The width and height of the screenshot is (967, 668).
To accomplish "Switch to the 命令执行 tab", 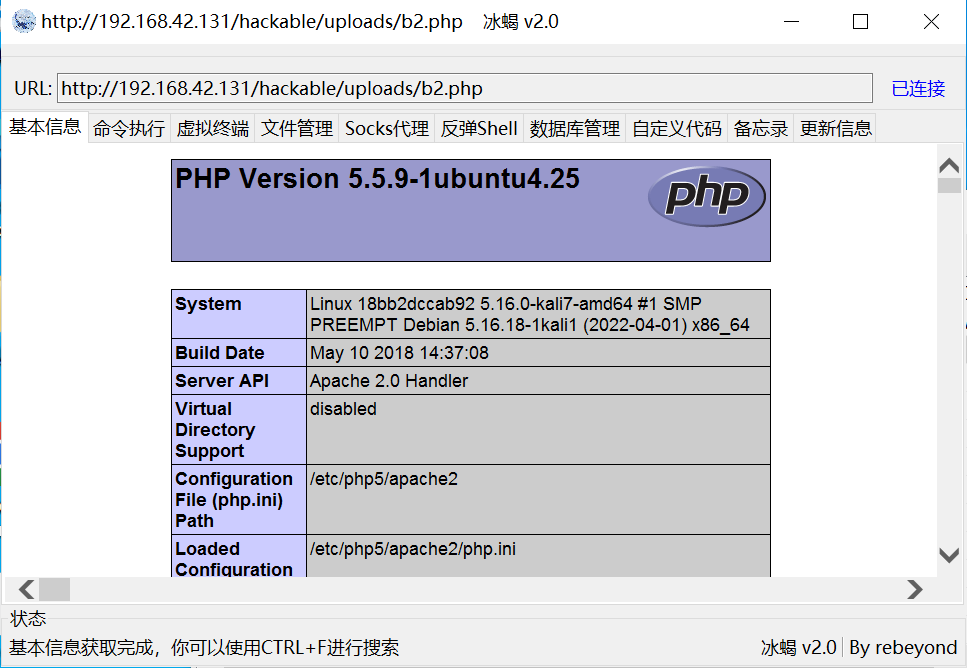I will pyautogui.click(x=129, y=129).
